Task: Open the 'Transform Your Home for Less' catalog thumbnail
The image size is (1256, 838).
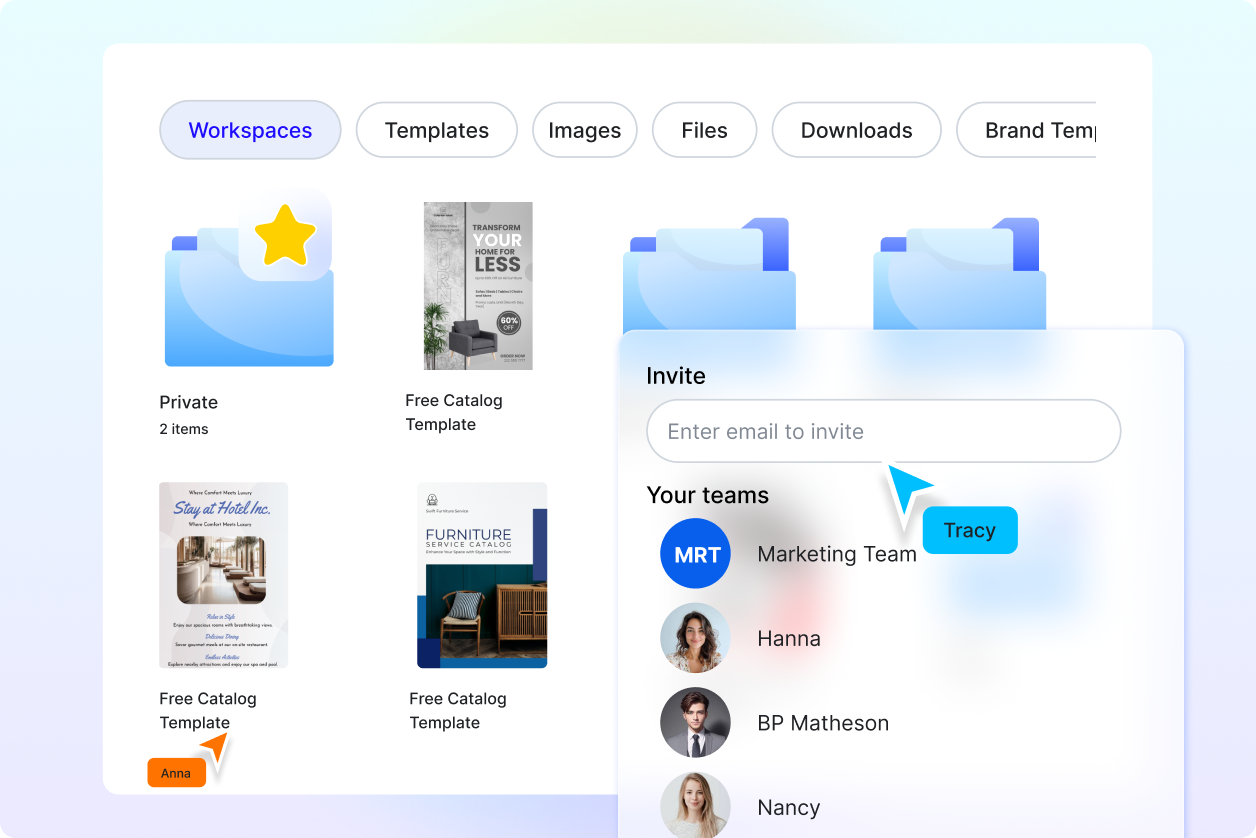Action: pyautogui.click(x=478, y=286)
